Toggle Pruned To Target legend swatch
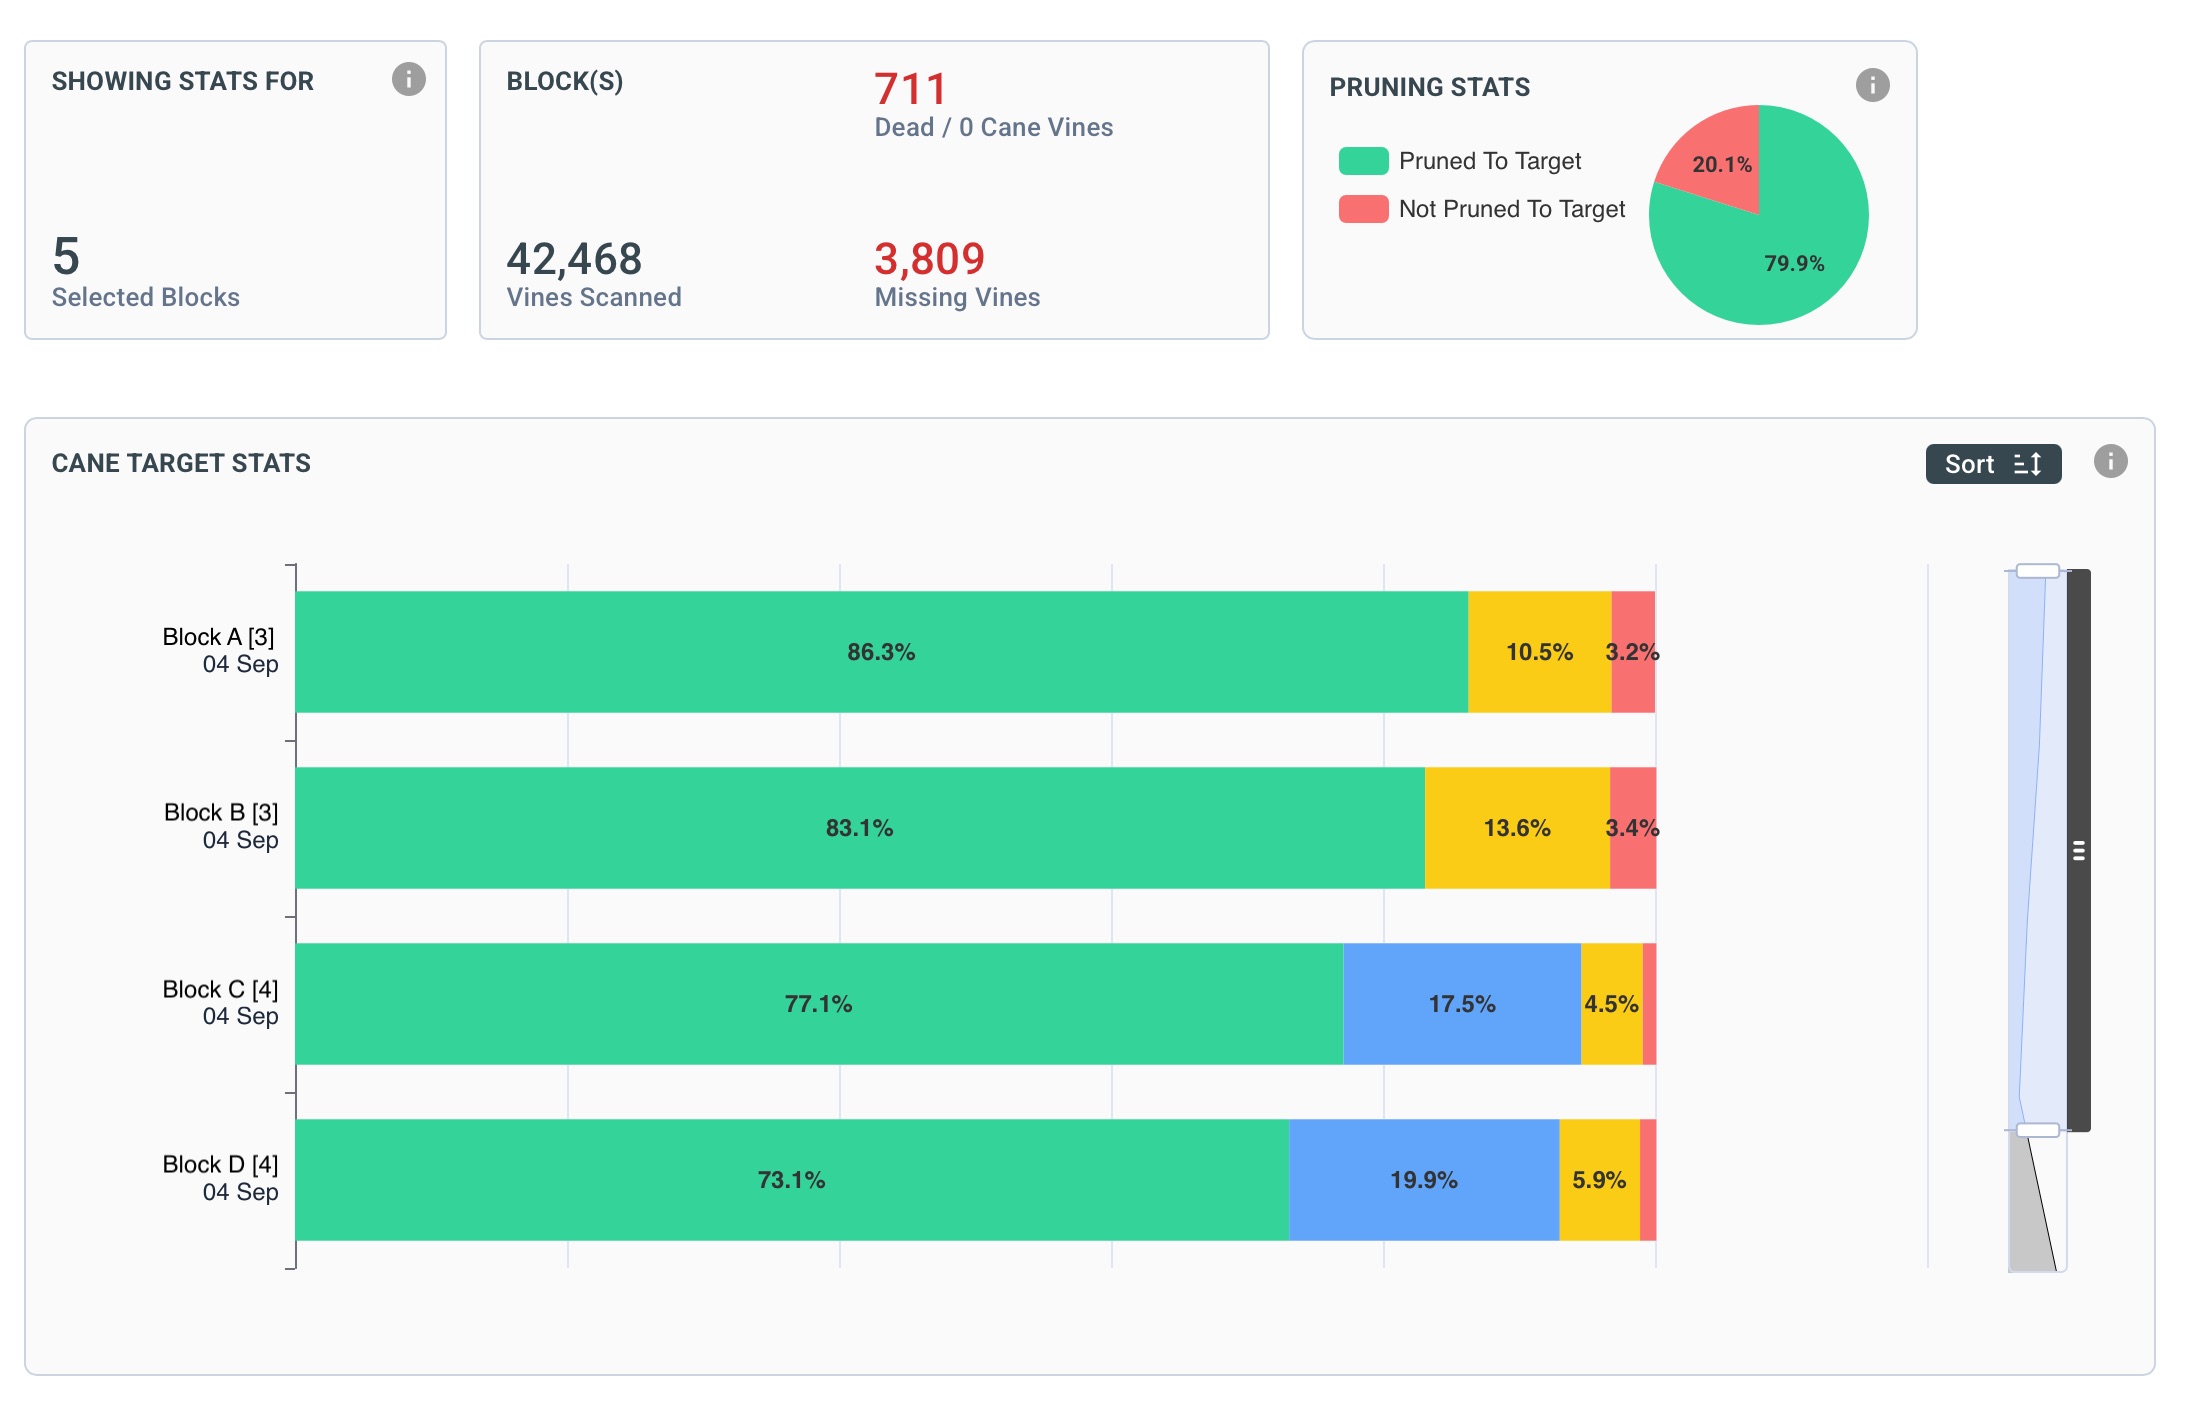Image resolution: width=2196 pixels, height=1408 pixels. click(1363, 161)
